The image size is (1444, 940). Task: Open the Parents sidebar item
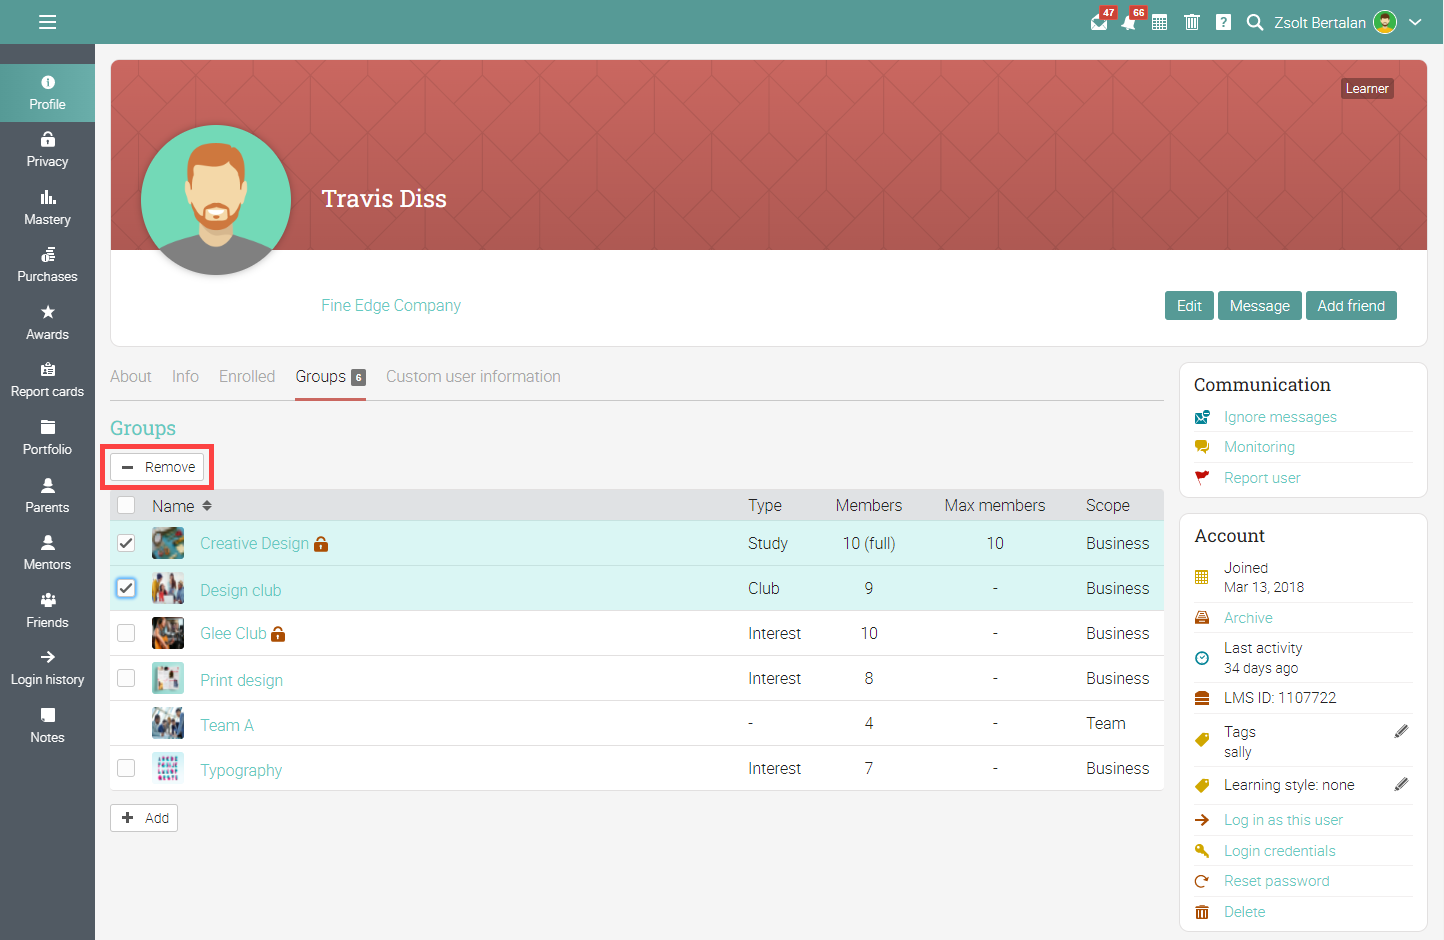pyautogui.click(x=47, y=496)
